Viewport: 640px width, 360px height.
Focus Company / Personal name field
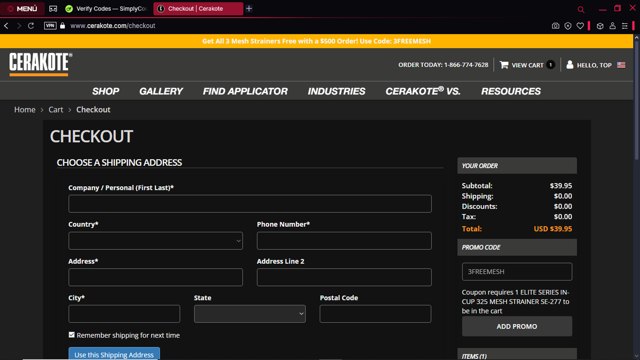click(x=250, y=204)
